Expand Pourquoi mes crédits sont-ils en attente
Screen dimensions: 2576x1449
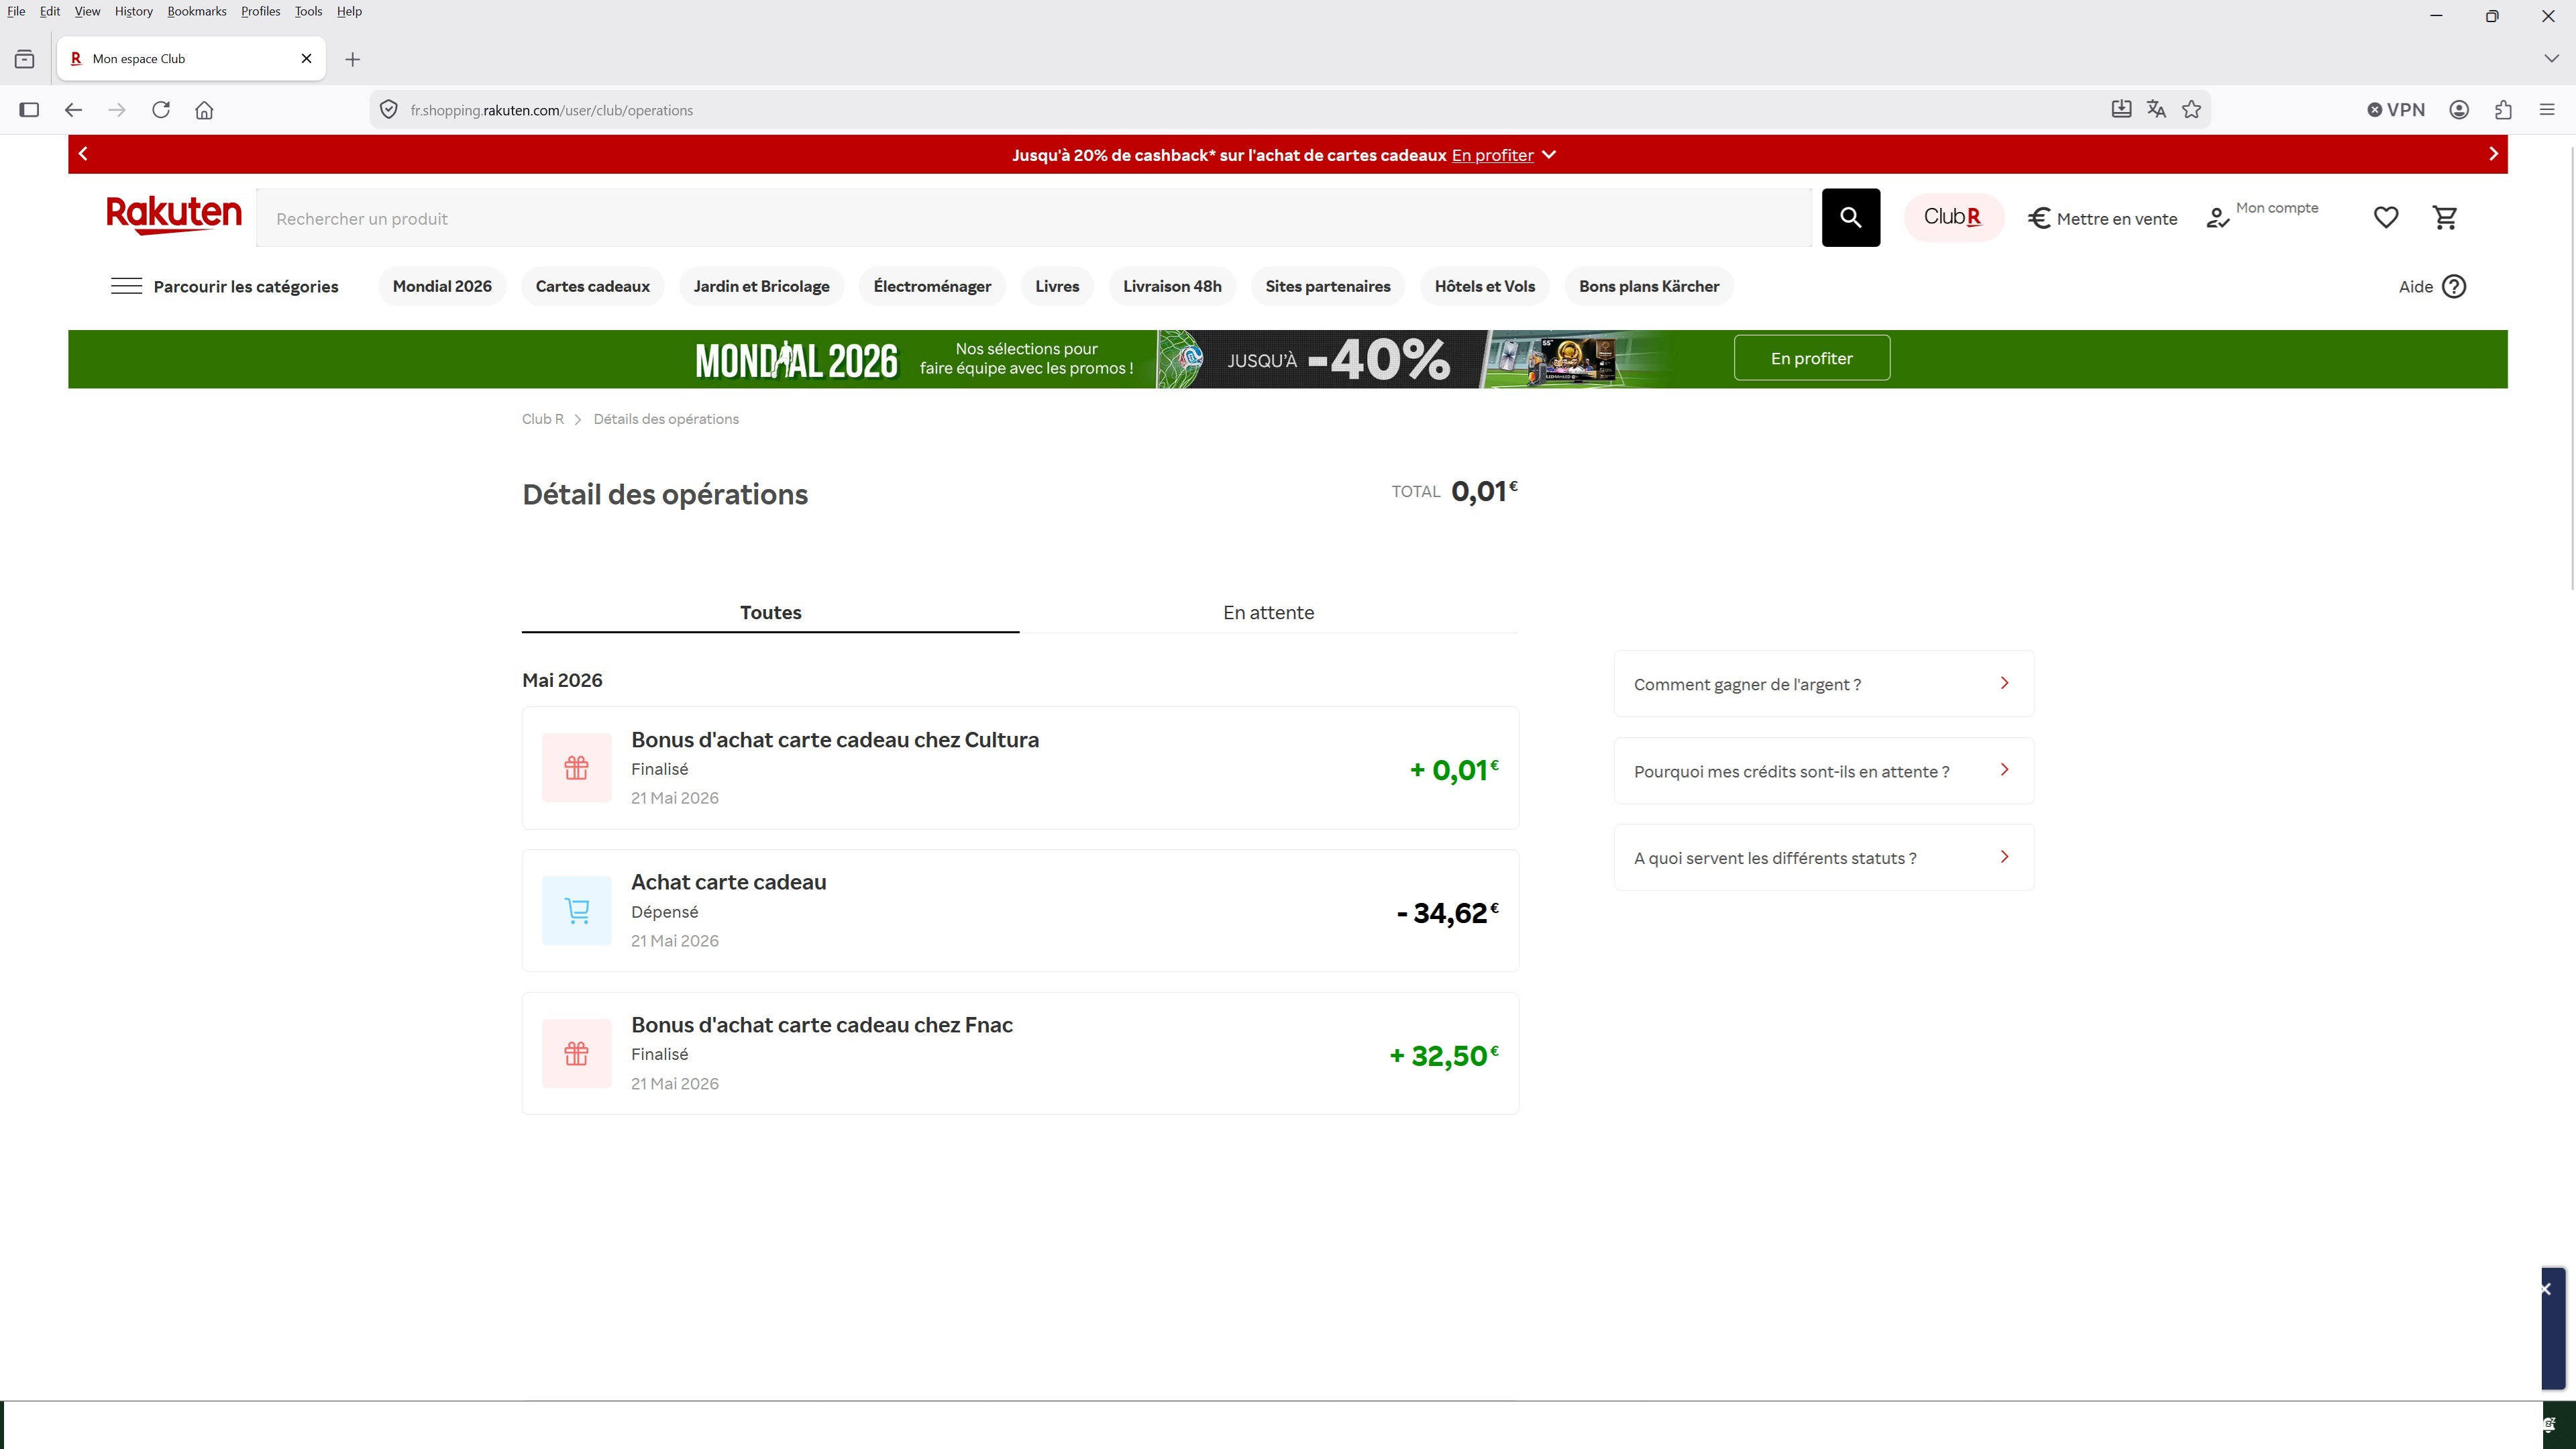click(x=1824, y=771)
